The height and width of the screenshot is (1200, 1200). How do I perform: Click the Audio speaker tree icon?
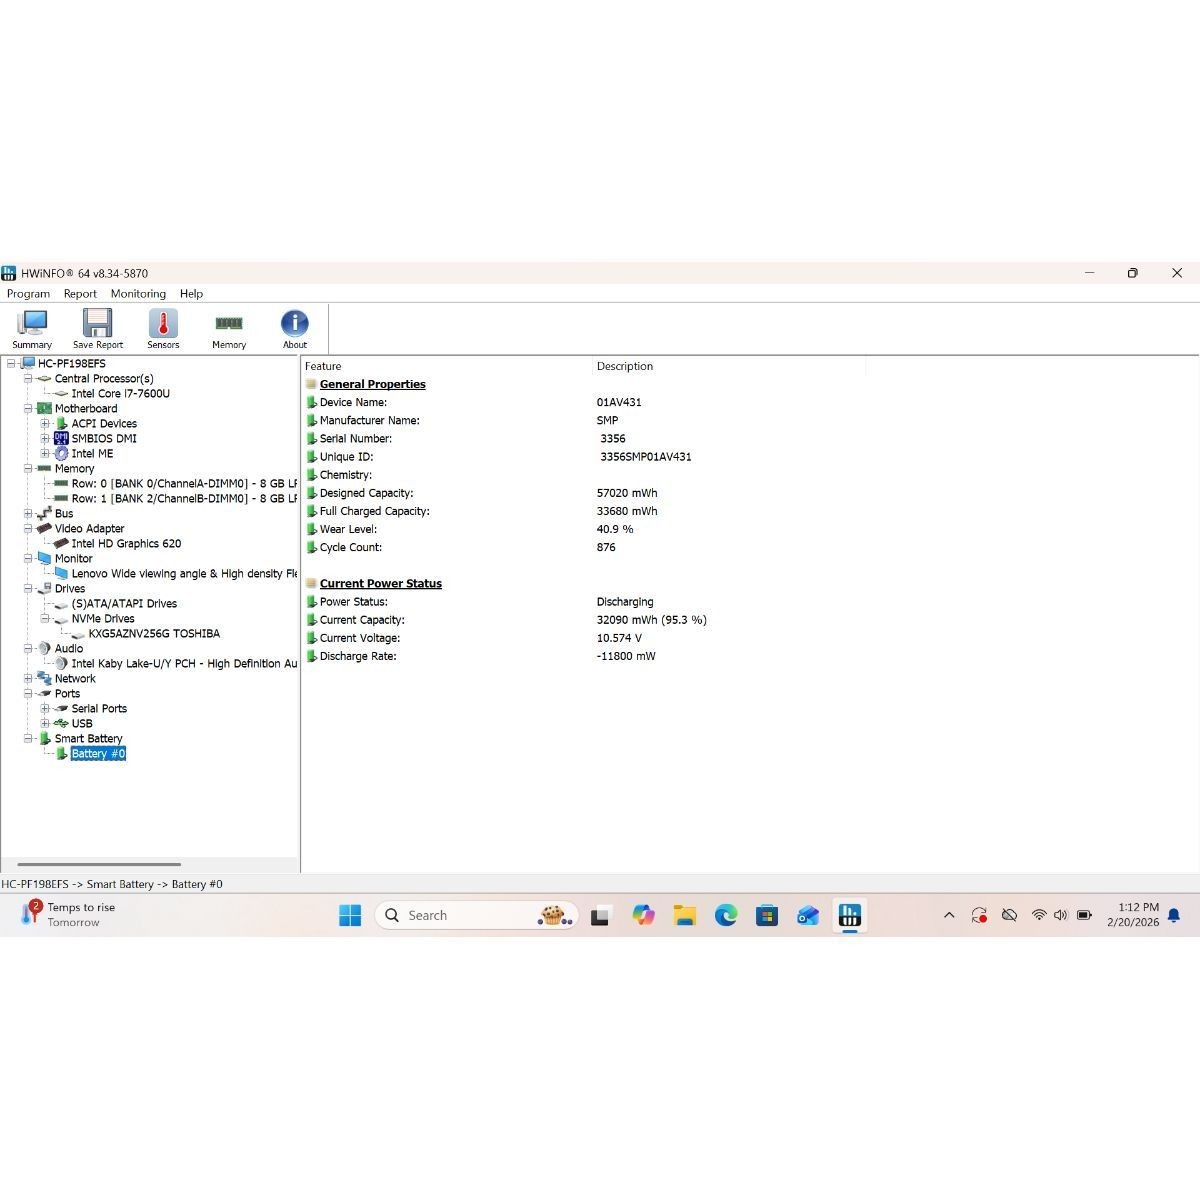pyautogui.click(x=44, y=648)
